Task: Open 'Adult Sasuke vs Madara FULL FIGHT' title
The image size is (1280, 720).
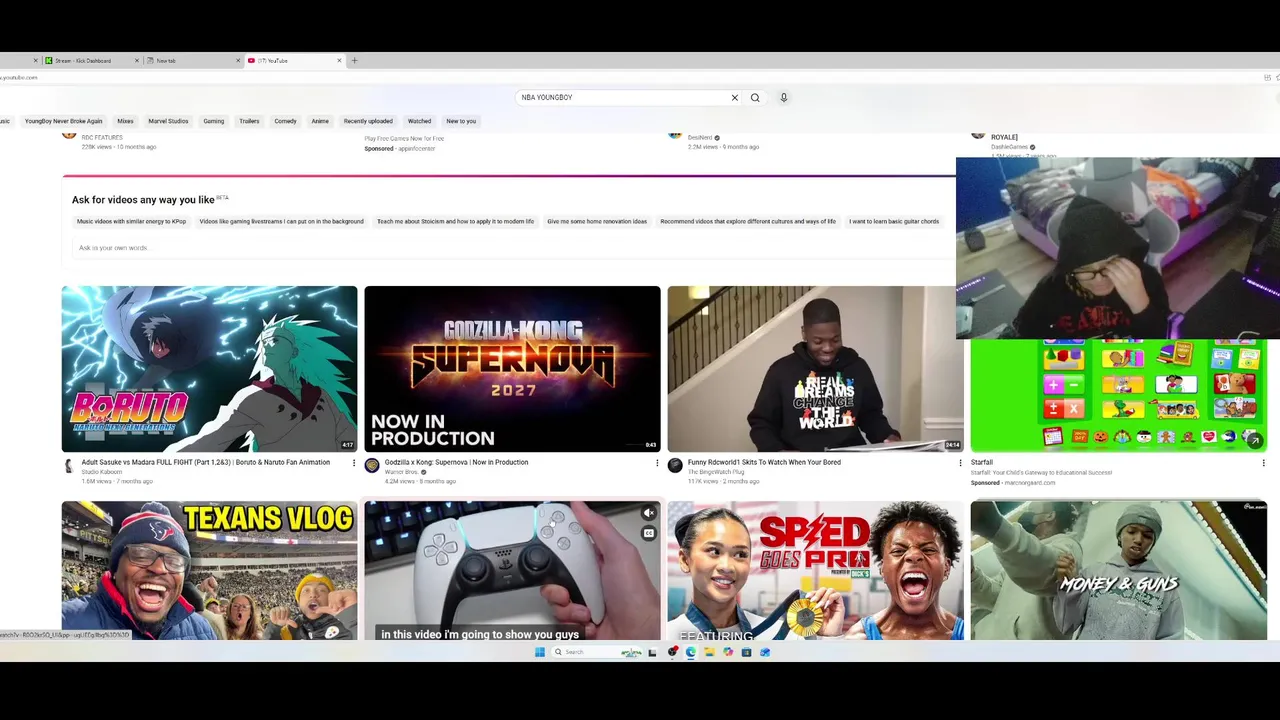Action: [205, 463]
